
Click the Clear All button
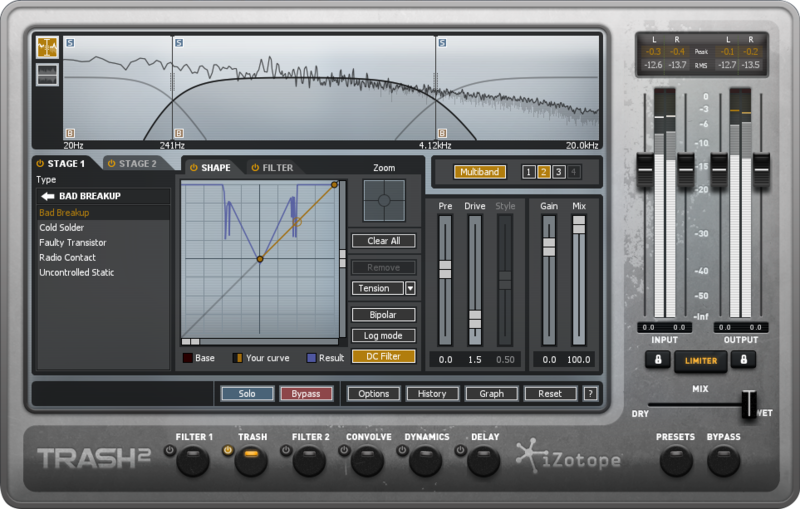tap(384, 241)
